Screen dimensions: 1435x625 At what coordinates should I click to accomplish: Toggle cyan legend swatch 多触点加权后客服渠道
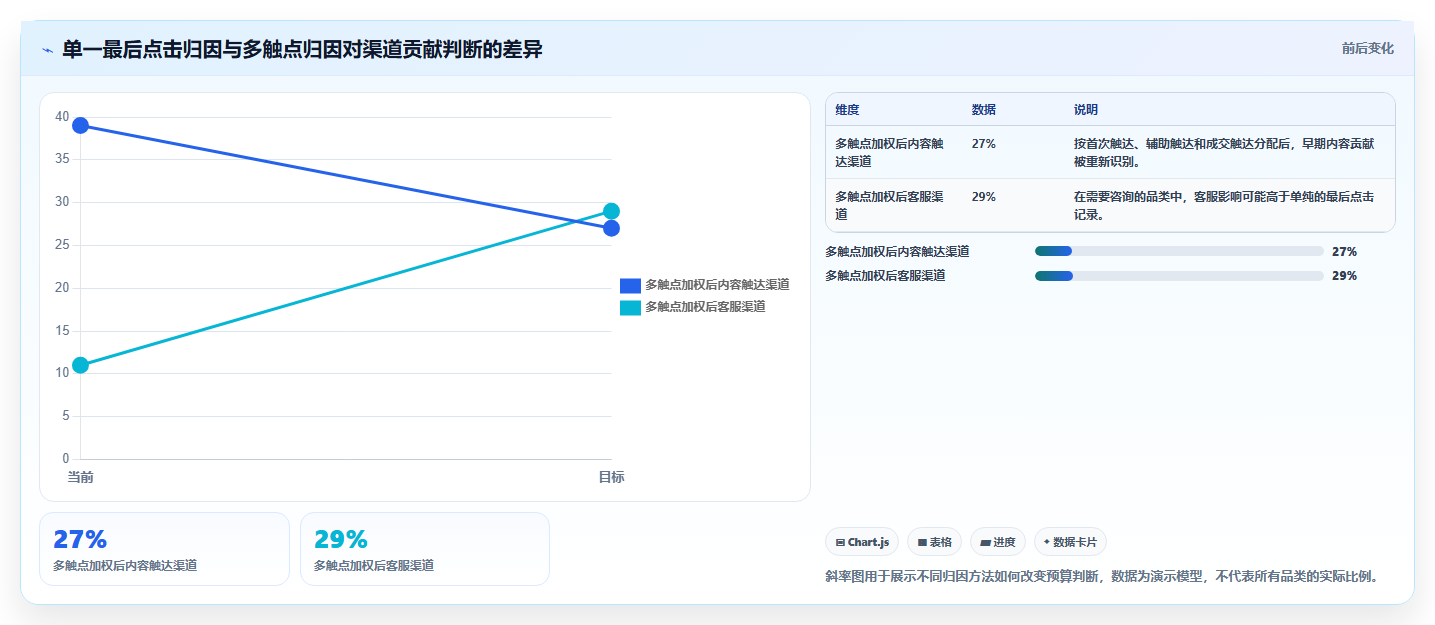(630, 307)
